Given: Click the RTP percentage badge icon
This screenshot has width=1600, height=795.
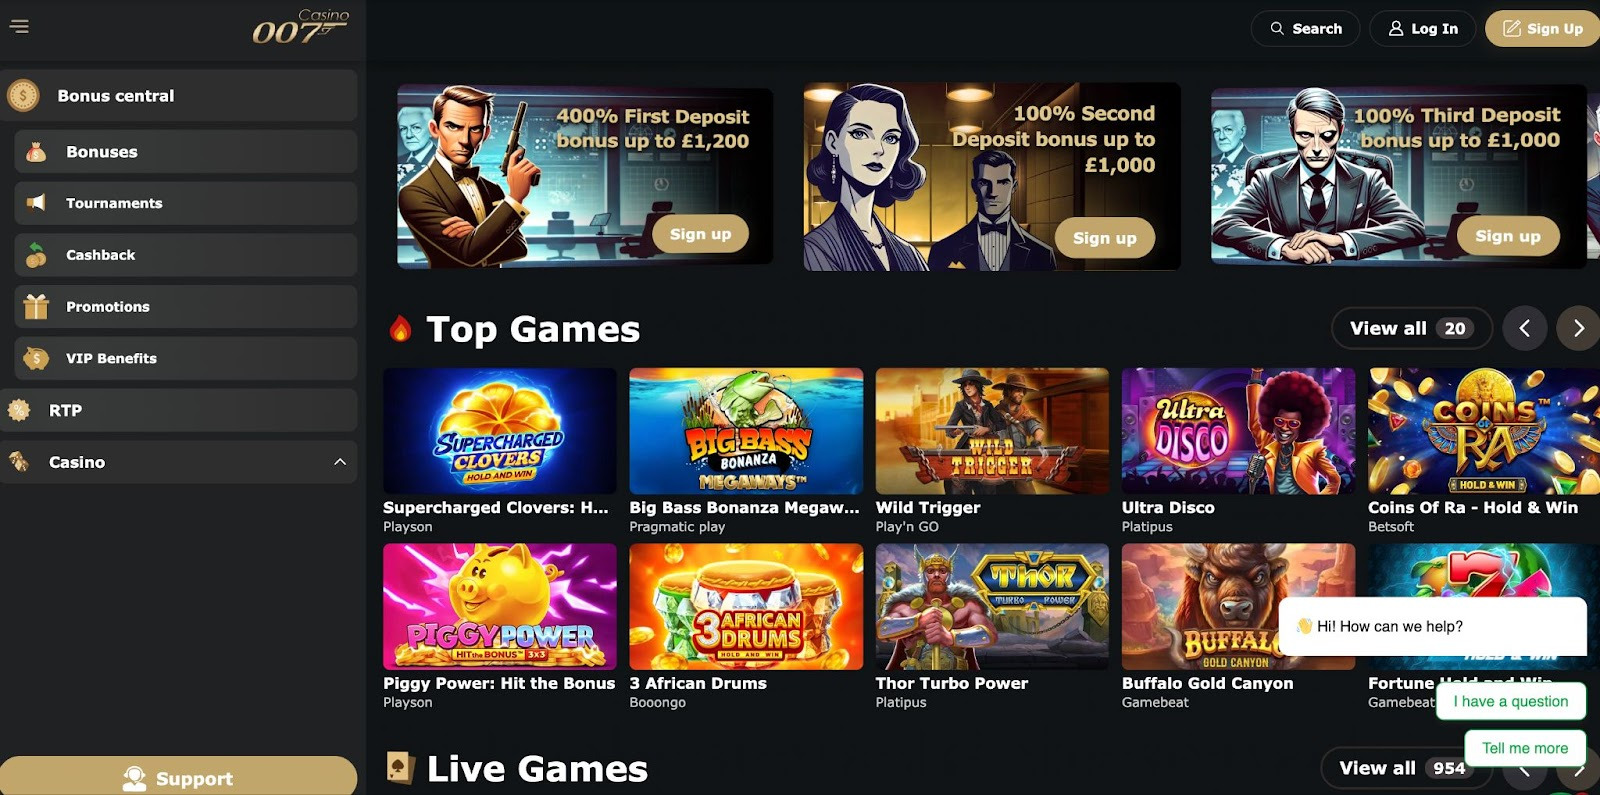Looking at the screenshot, I should [19, 410].
